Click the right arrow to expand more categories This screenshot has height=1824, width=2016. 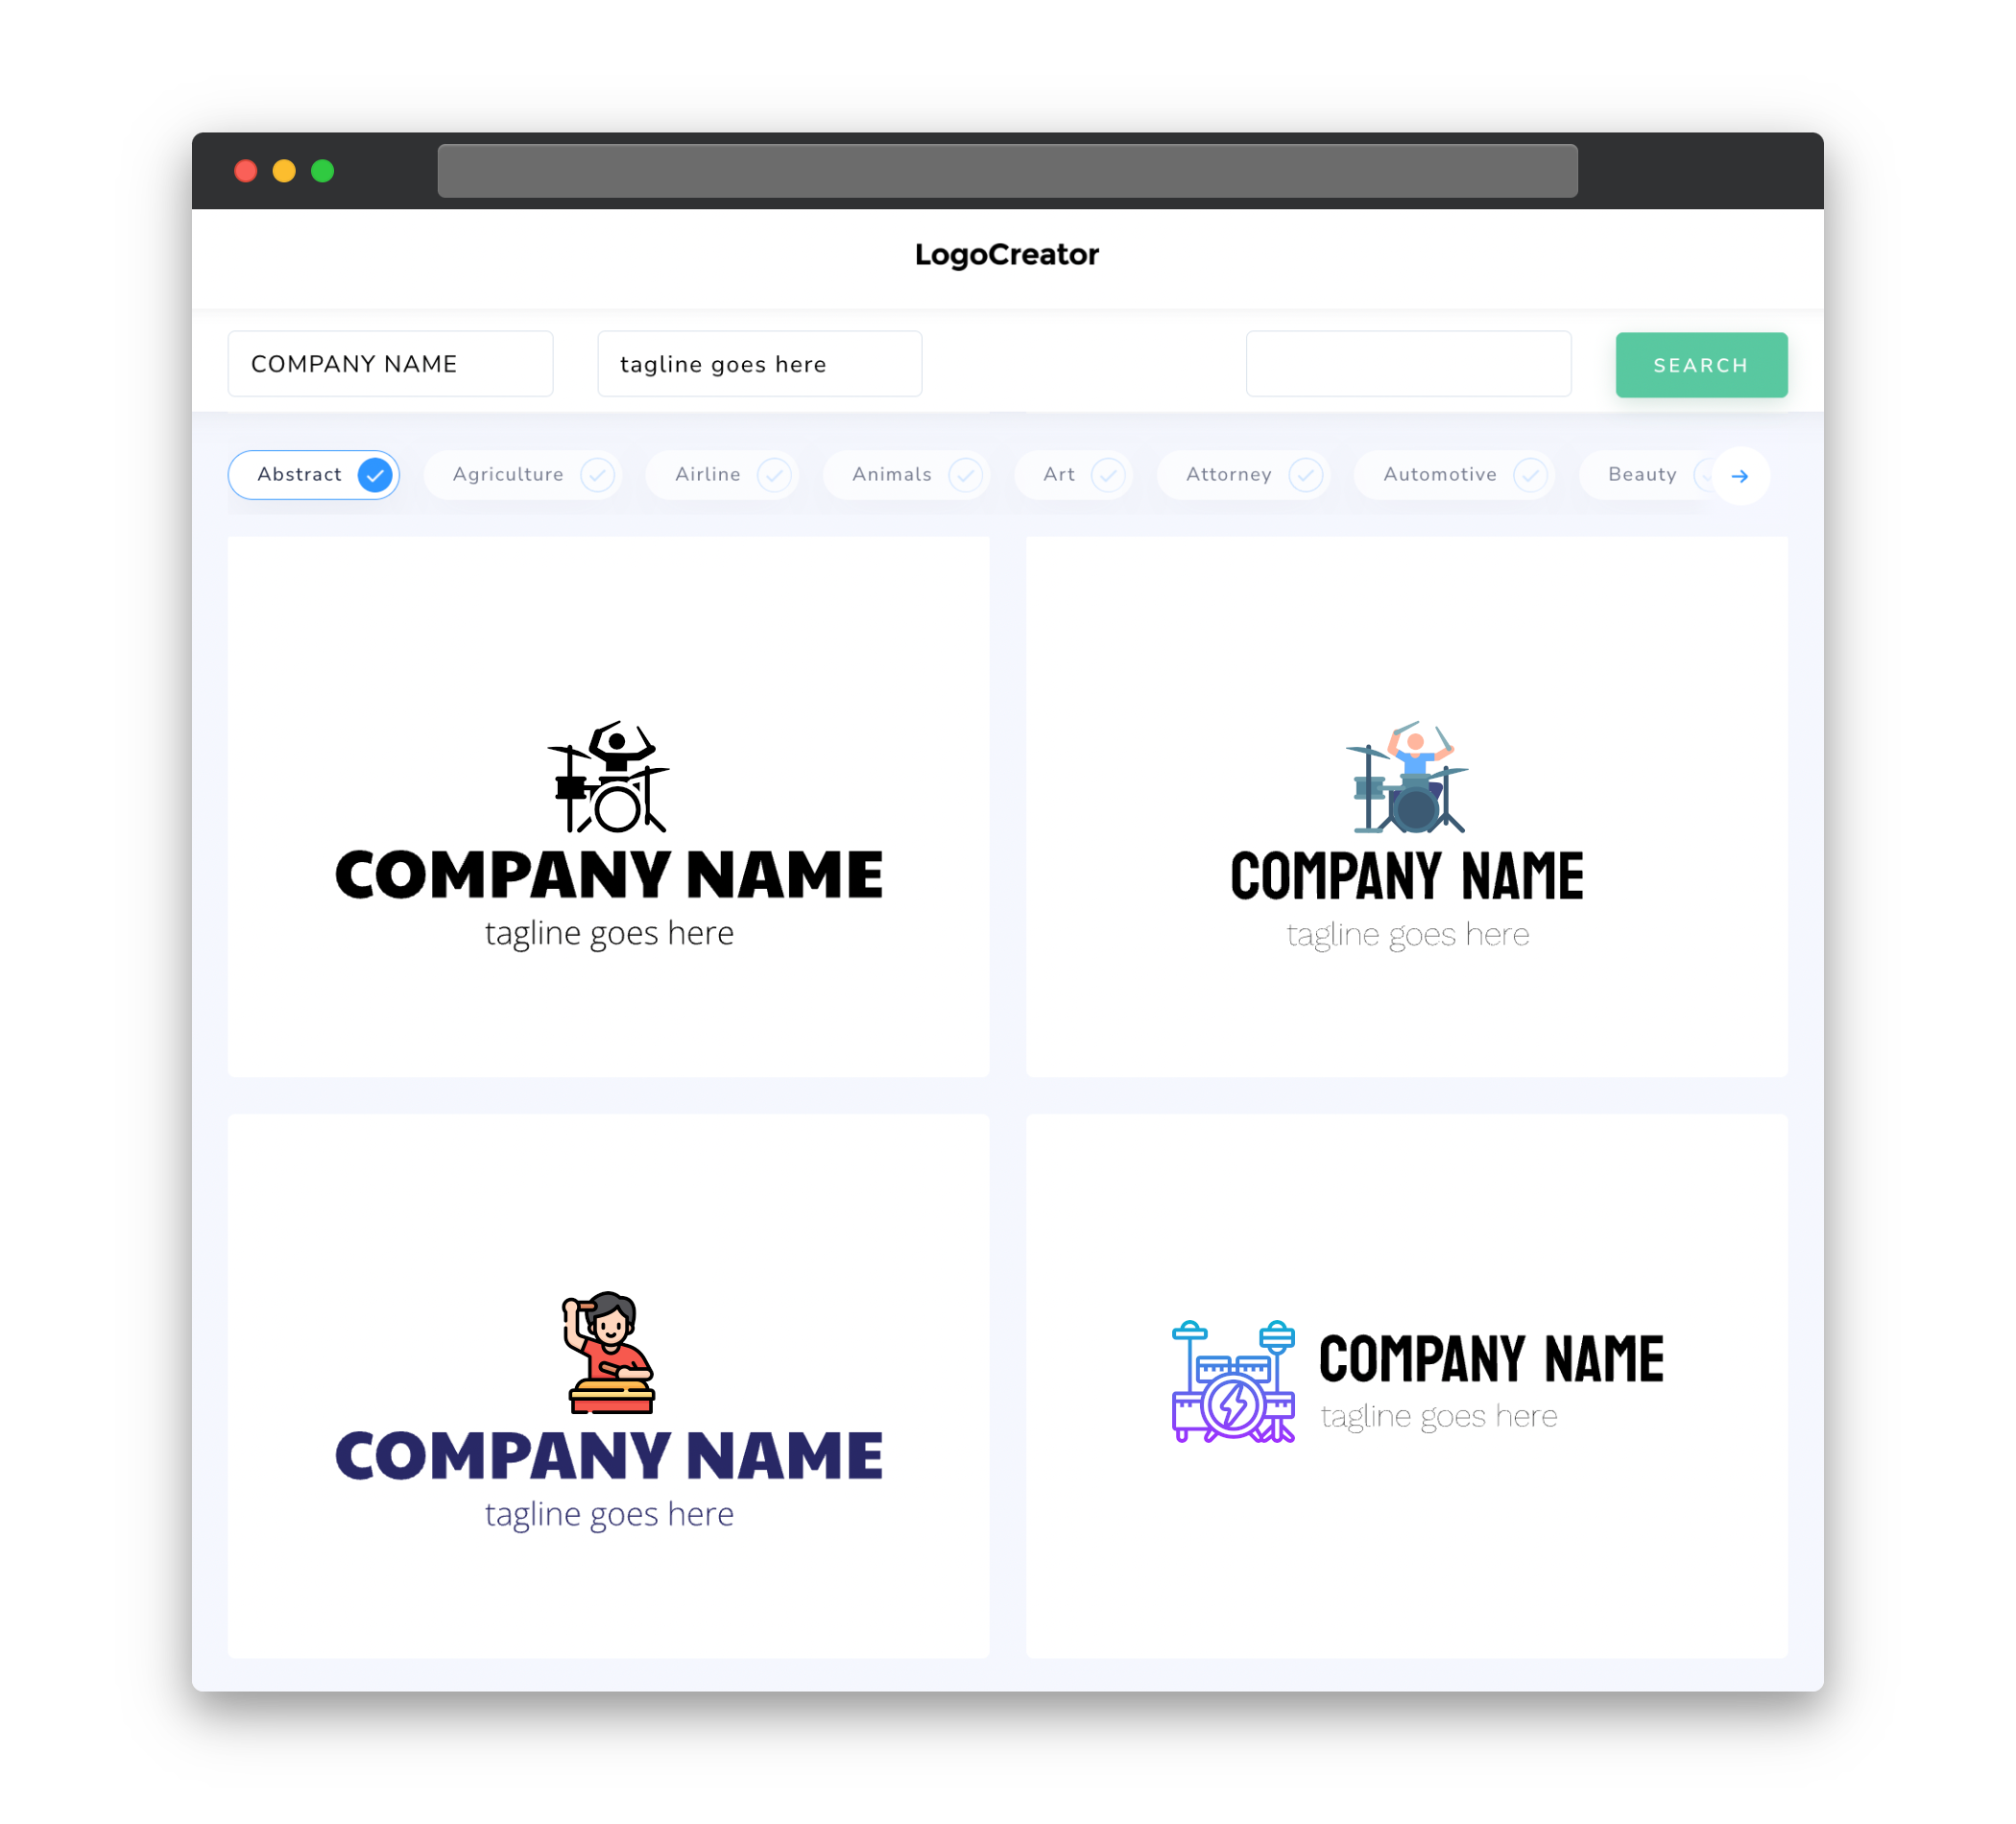tap(1740, 474)
